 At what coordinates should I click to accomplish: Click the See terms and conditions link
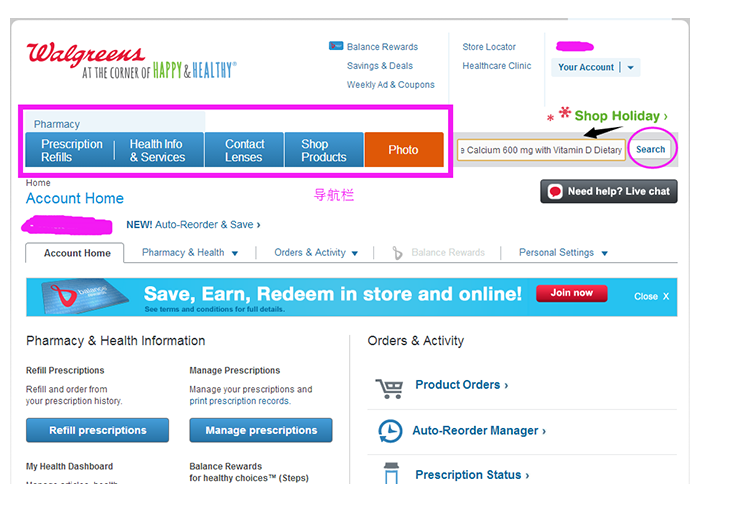pos(215,309)
